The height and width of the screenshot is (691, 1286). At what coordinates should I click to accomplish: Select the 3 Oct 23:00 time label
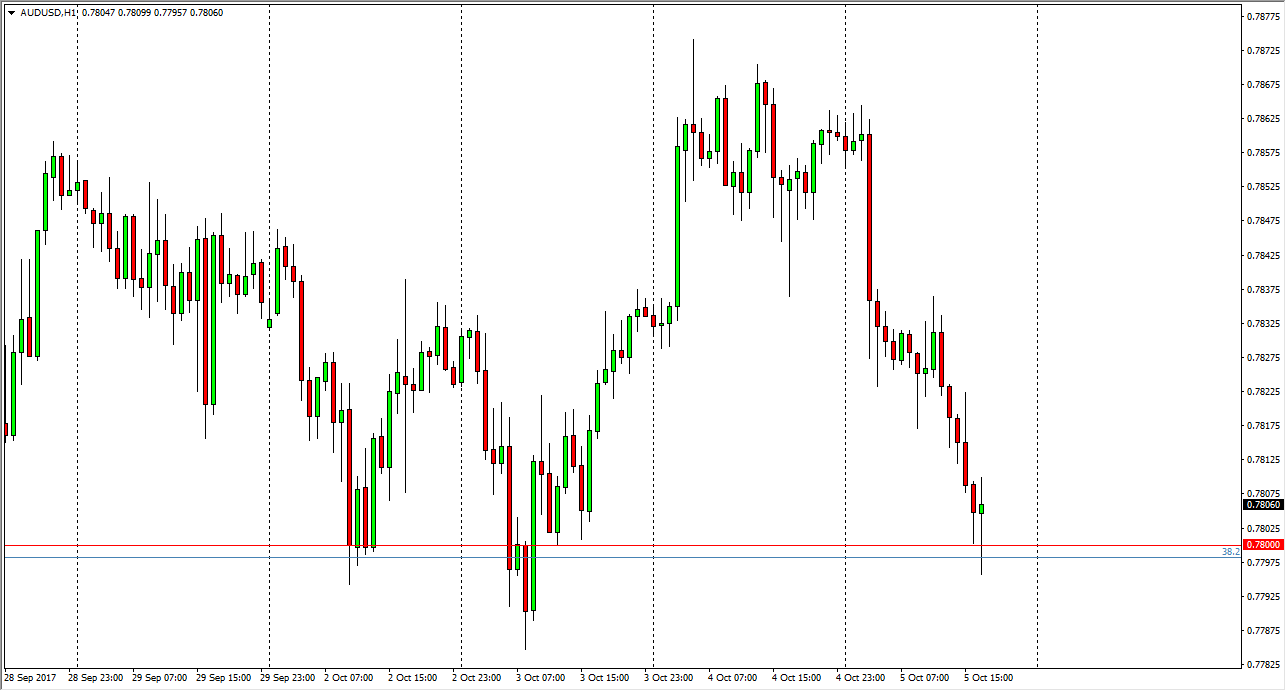tap(669, 678)
